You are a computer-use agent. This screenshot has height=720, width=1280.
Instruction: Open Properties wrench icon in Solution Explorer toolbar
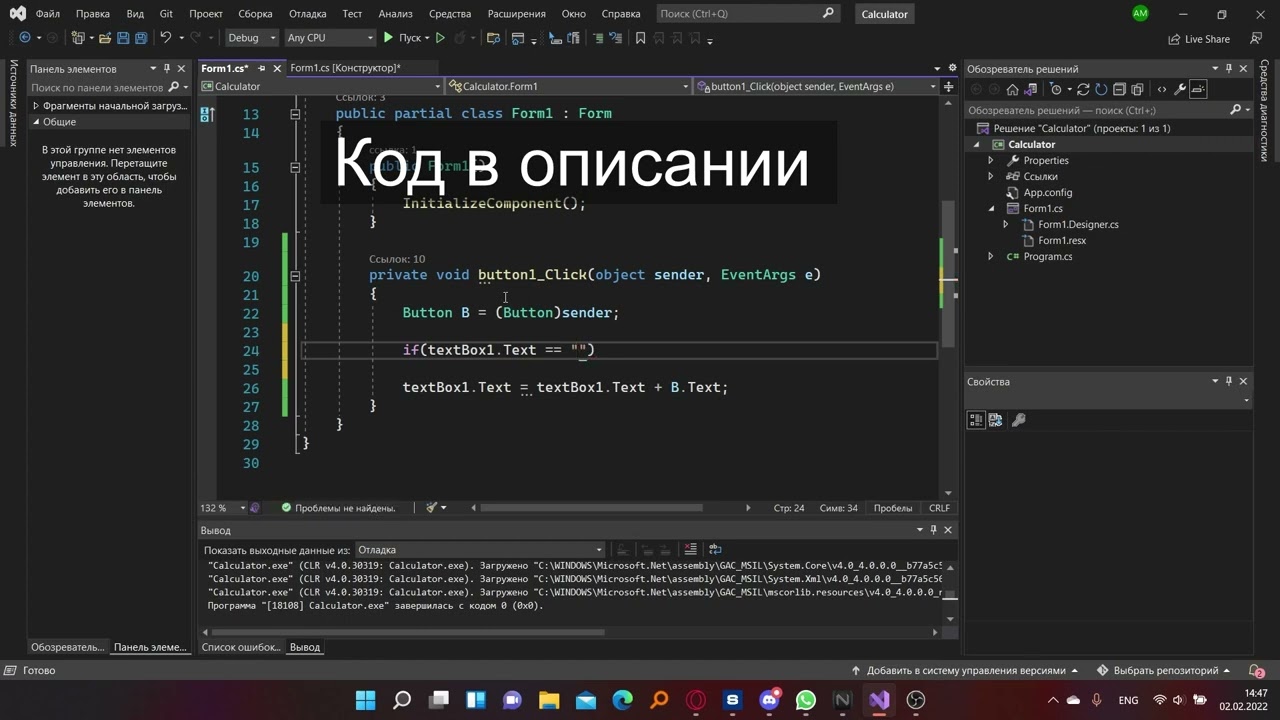tap(1179, 90)
